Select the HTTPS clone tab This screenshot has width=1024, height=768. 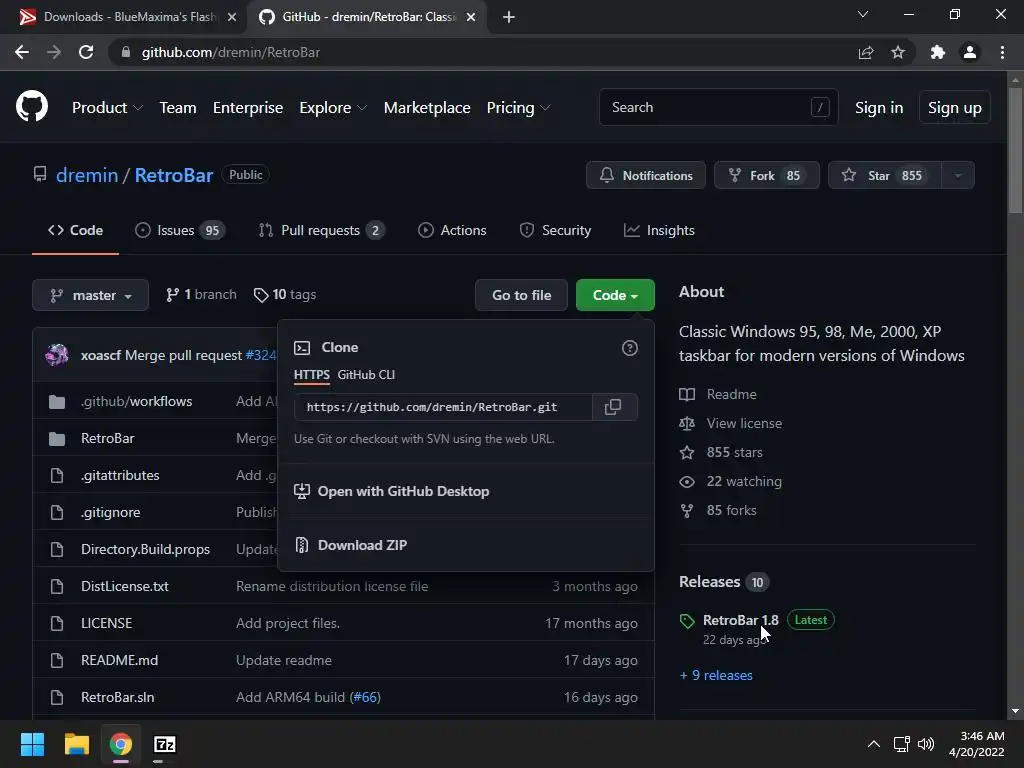coord(312,375)
